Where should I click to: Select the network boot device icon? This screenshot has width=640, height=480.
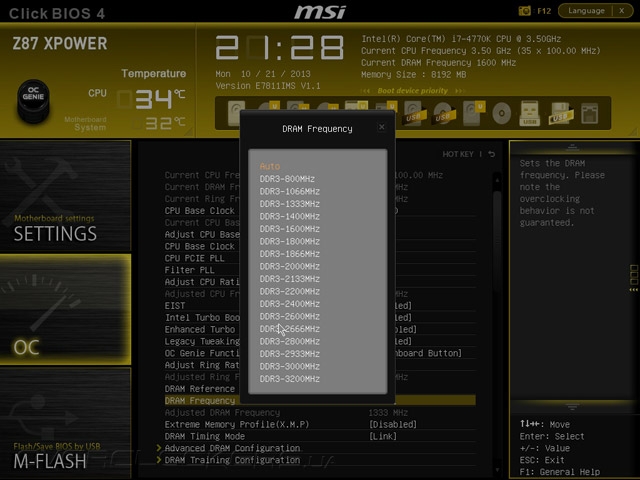point(590,113)
